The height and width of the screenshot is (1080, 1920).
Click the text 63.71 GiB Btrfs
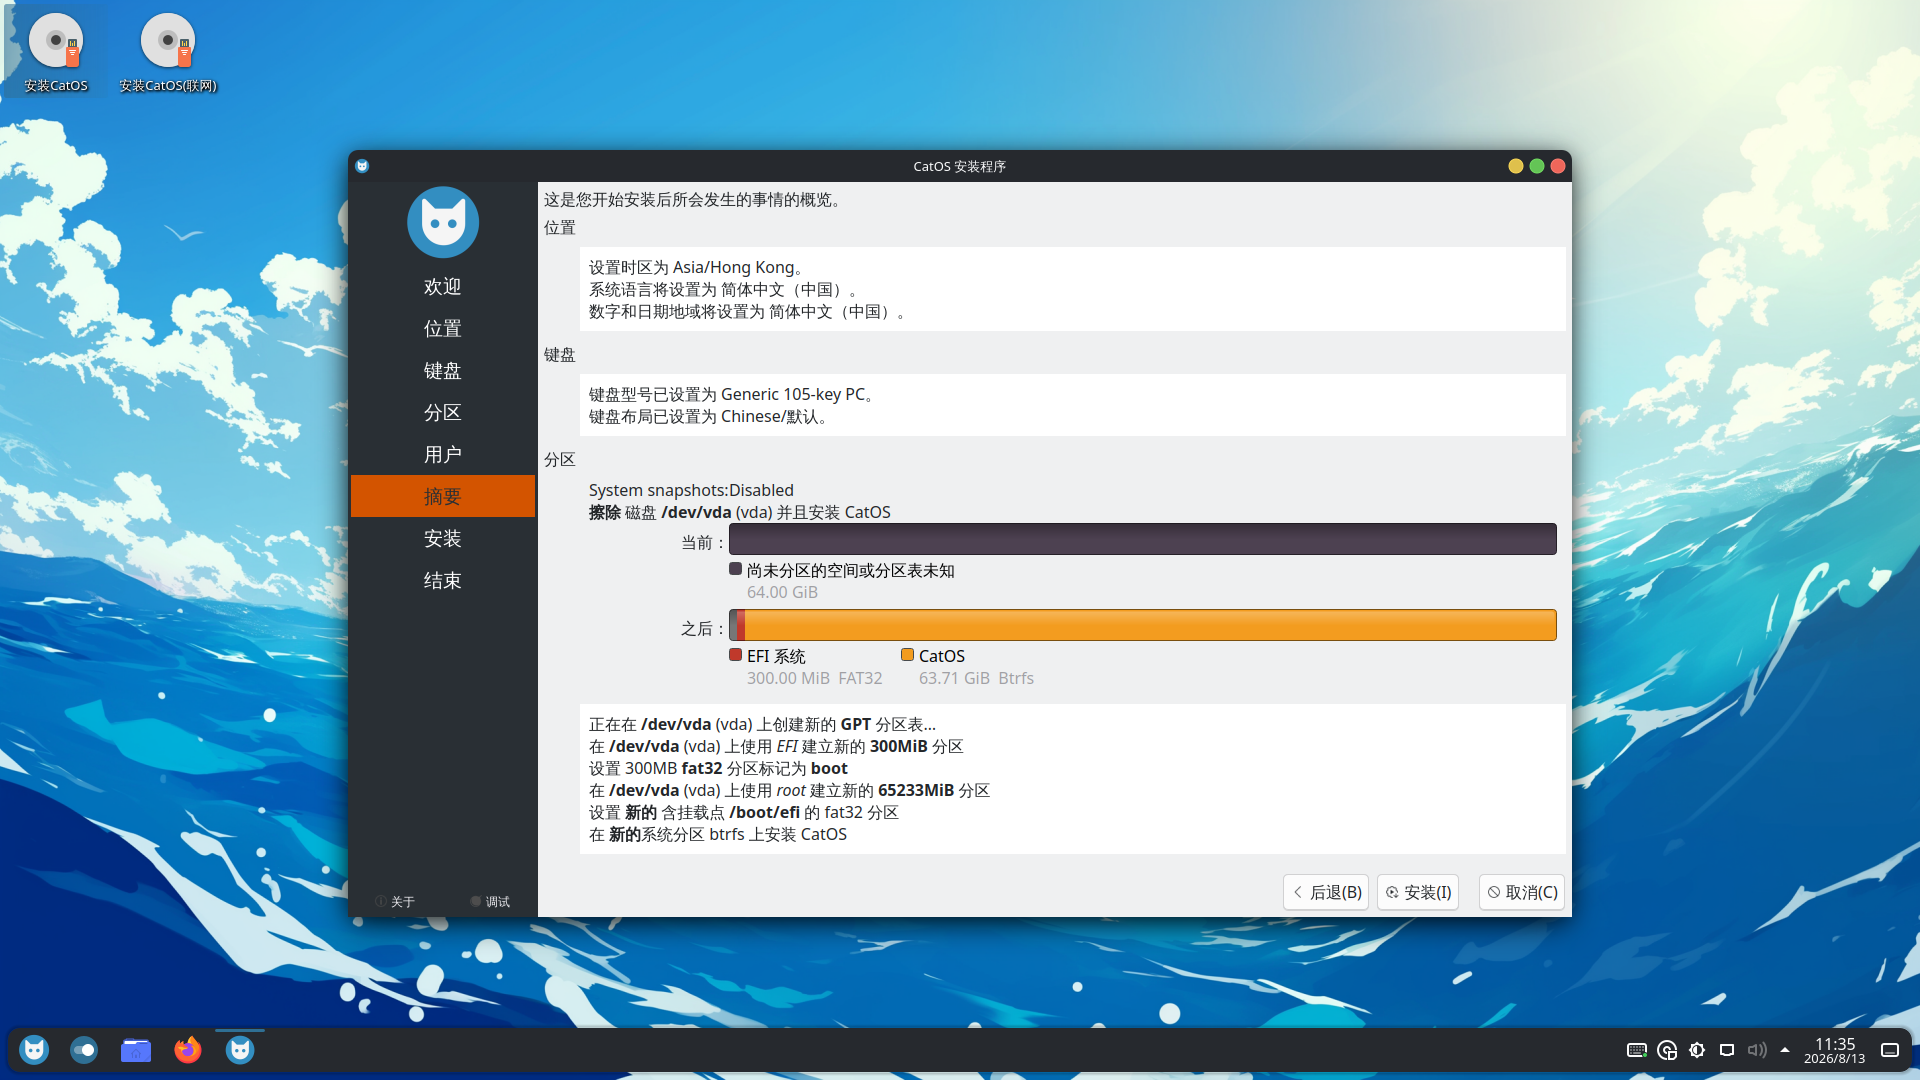[976, 678]
